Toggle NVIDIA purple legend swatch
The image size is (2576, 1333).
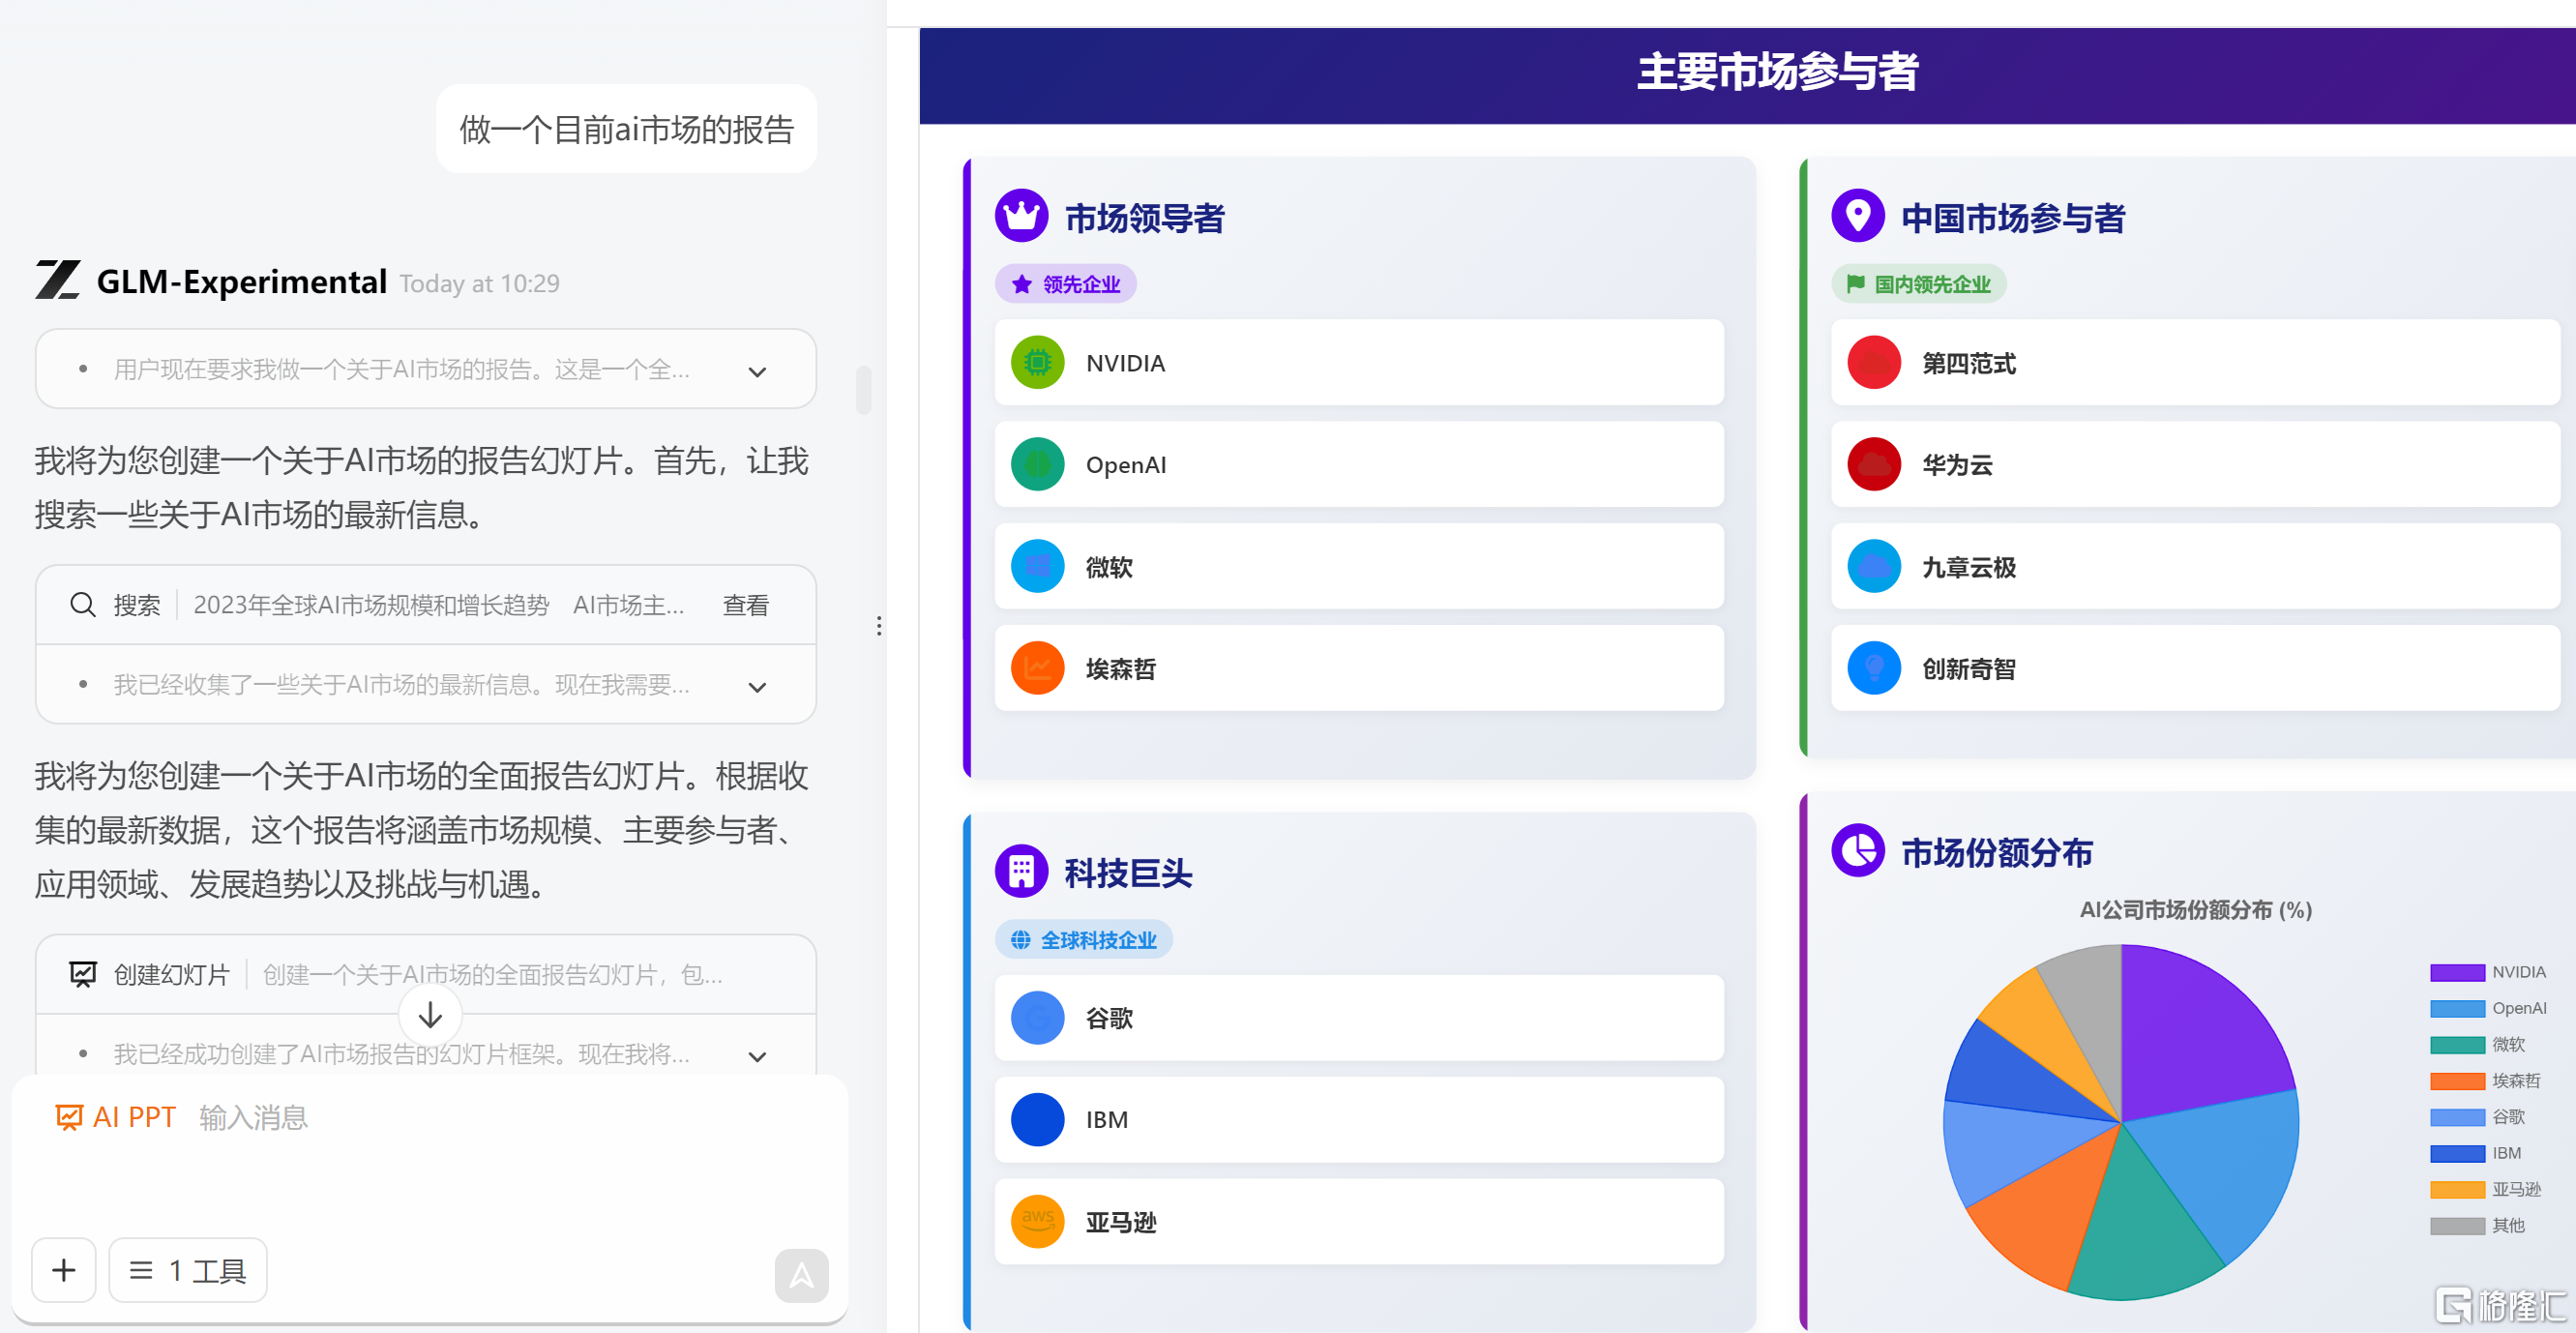point(2457,972)
